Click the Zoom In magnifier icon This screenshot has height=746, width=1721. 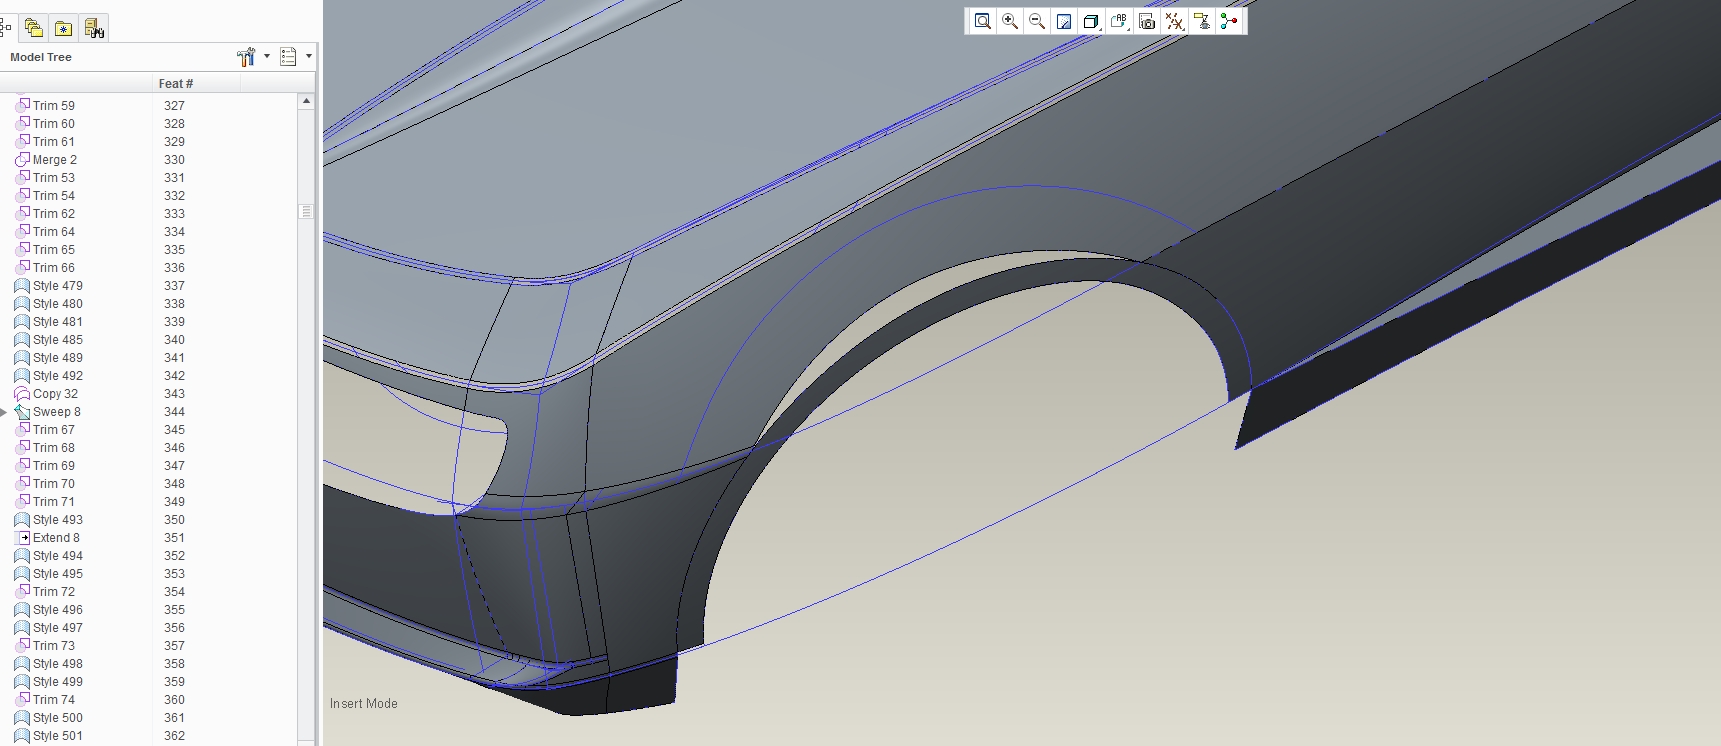point(1010,21)
